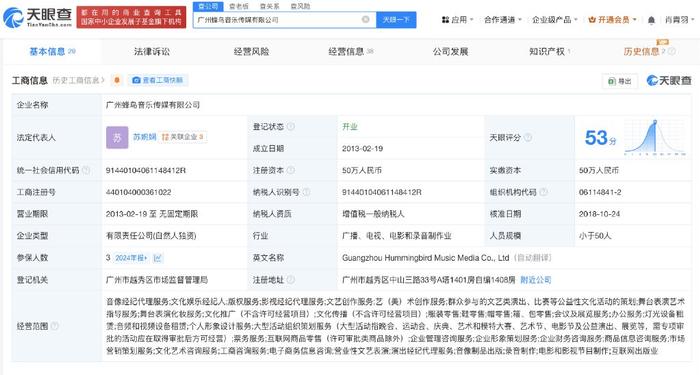
Task: Click the help icon next to 历史信息 tab
Action: (671, 51)
